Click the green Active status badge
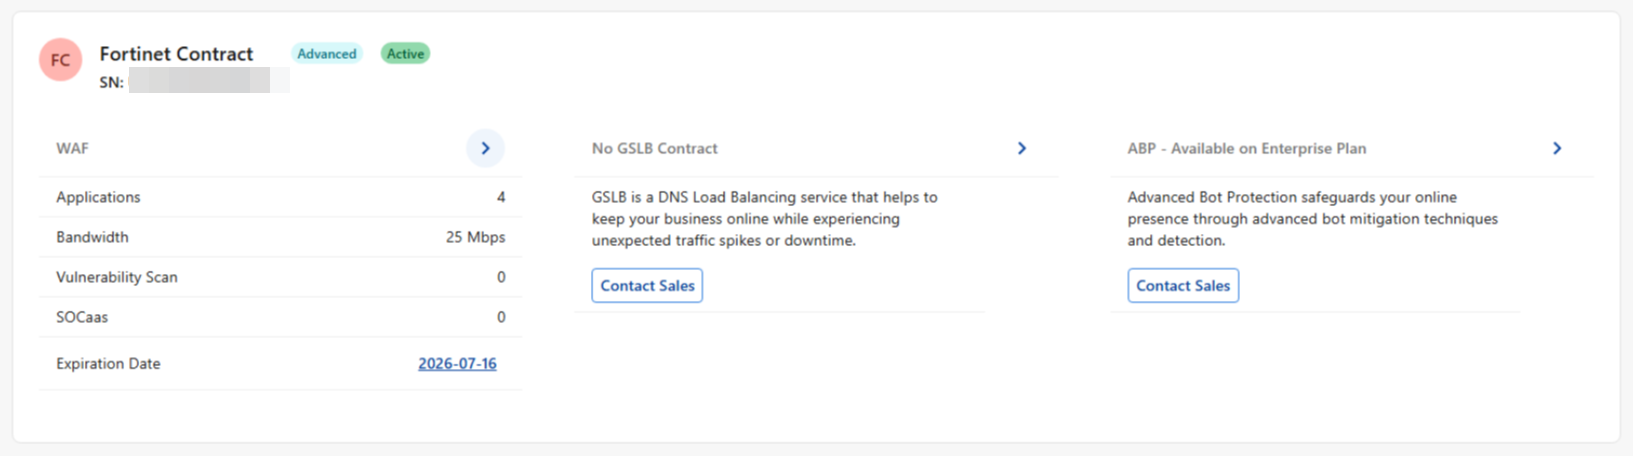 coord(405,54)
